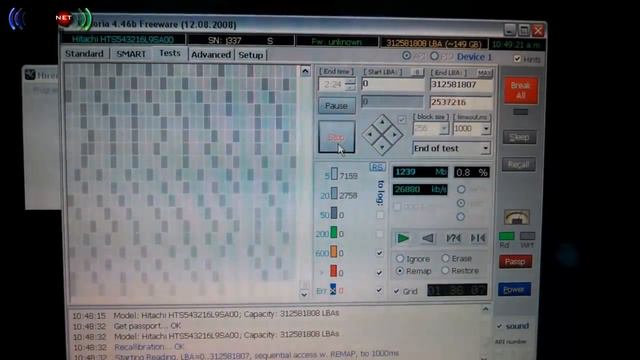Click the small 0 button next to Start LBA
Image resolution: width=640 pixels, height=360 pixels.
click(x=417, y=73)
